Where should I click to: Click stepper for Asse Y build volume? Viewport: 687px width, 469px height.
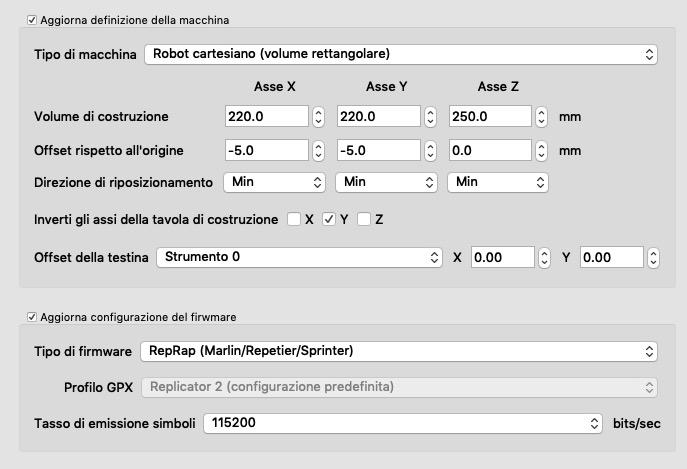tap(431, 116)
